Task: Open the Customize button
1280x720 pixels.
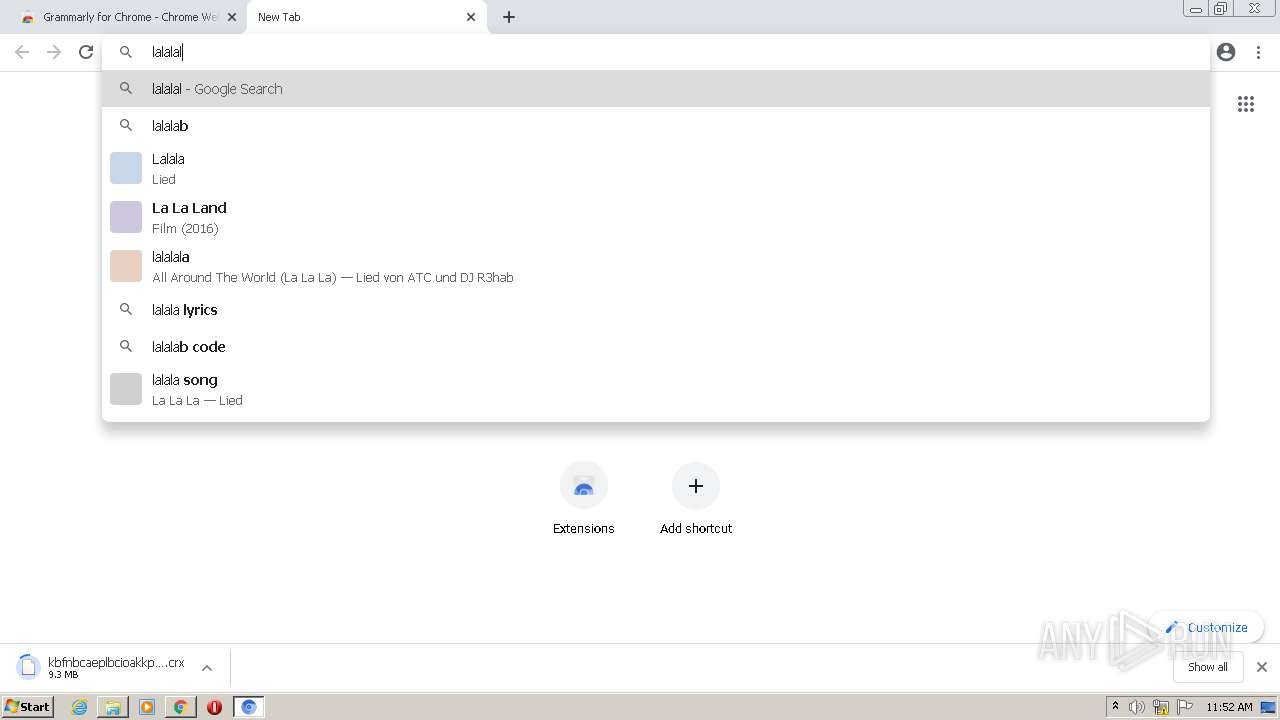Action: pos(1207,628)
